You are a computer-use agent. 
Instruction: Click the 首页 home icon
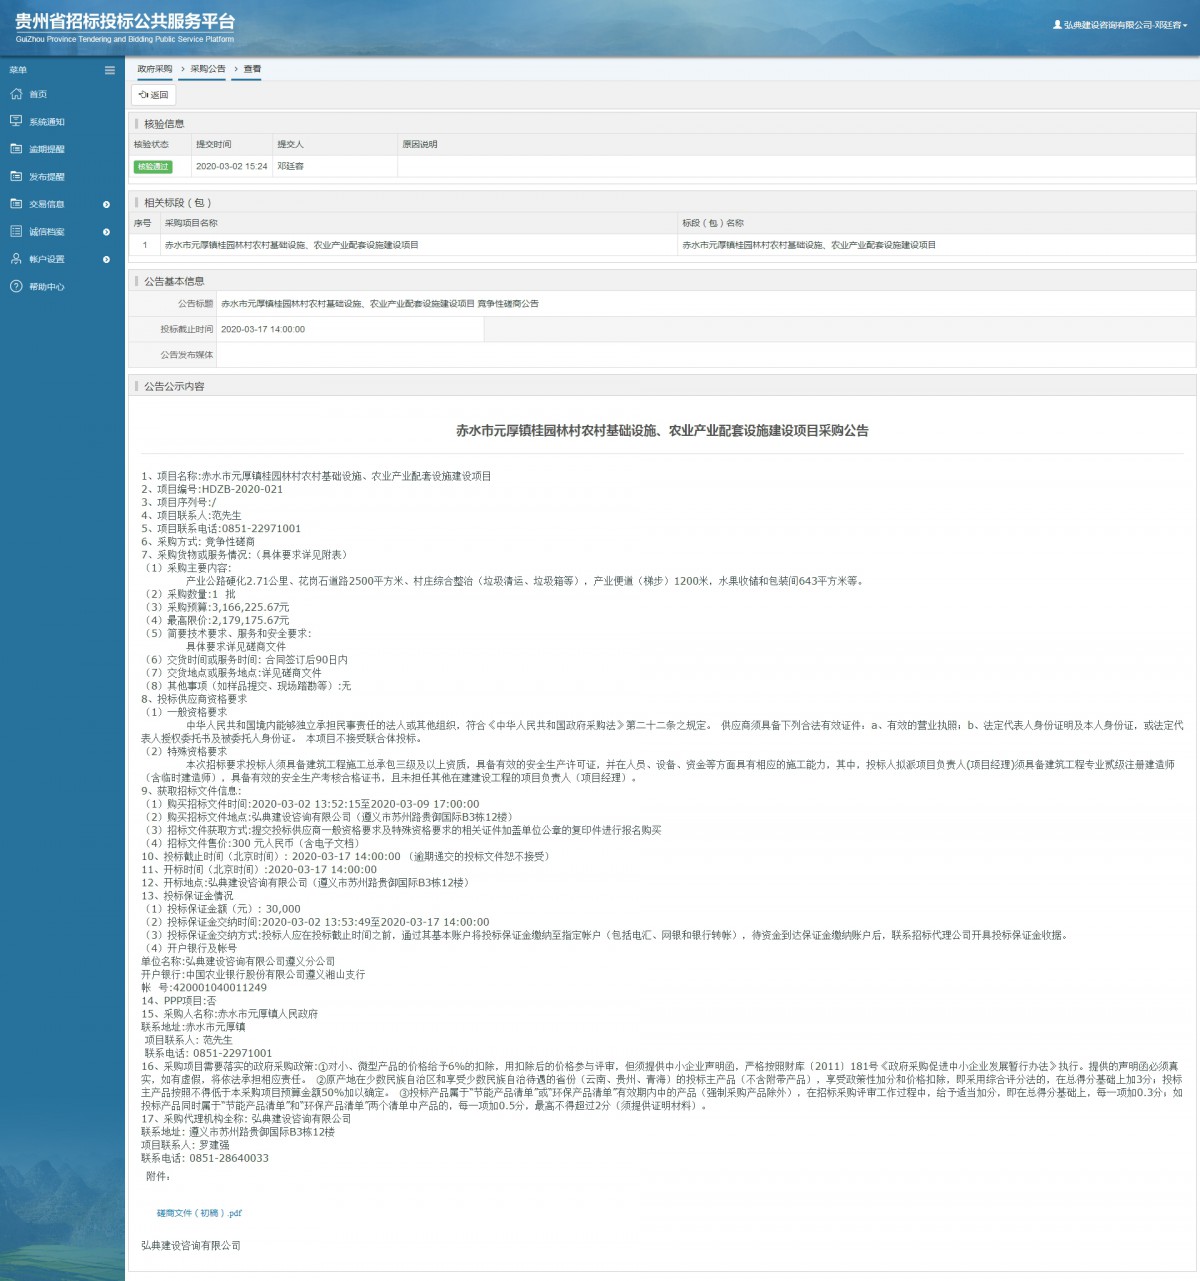[x=16, y=94]
